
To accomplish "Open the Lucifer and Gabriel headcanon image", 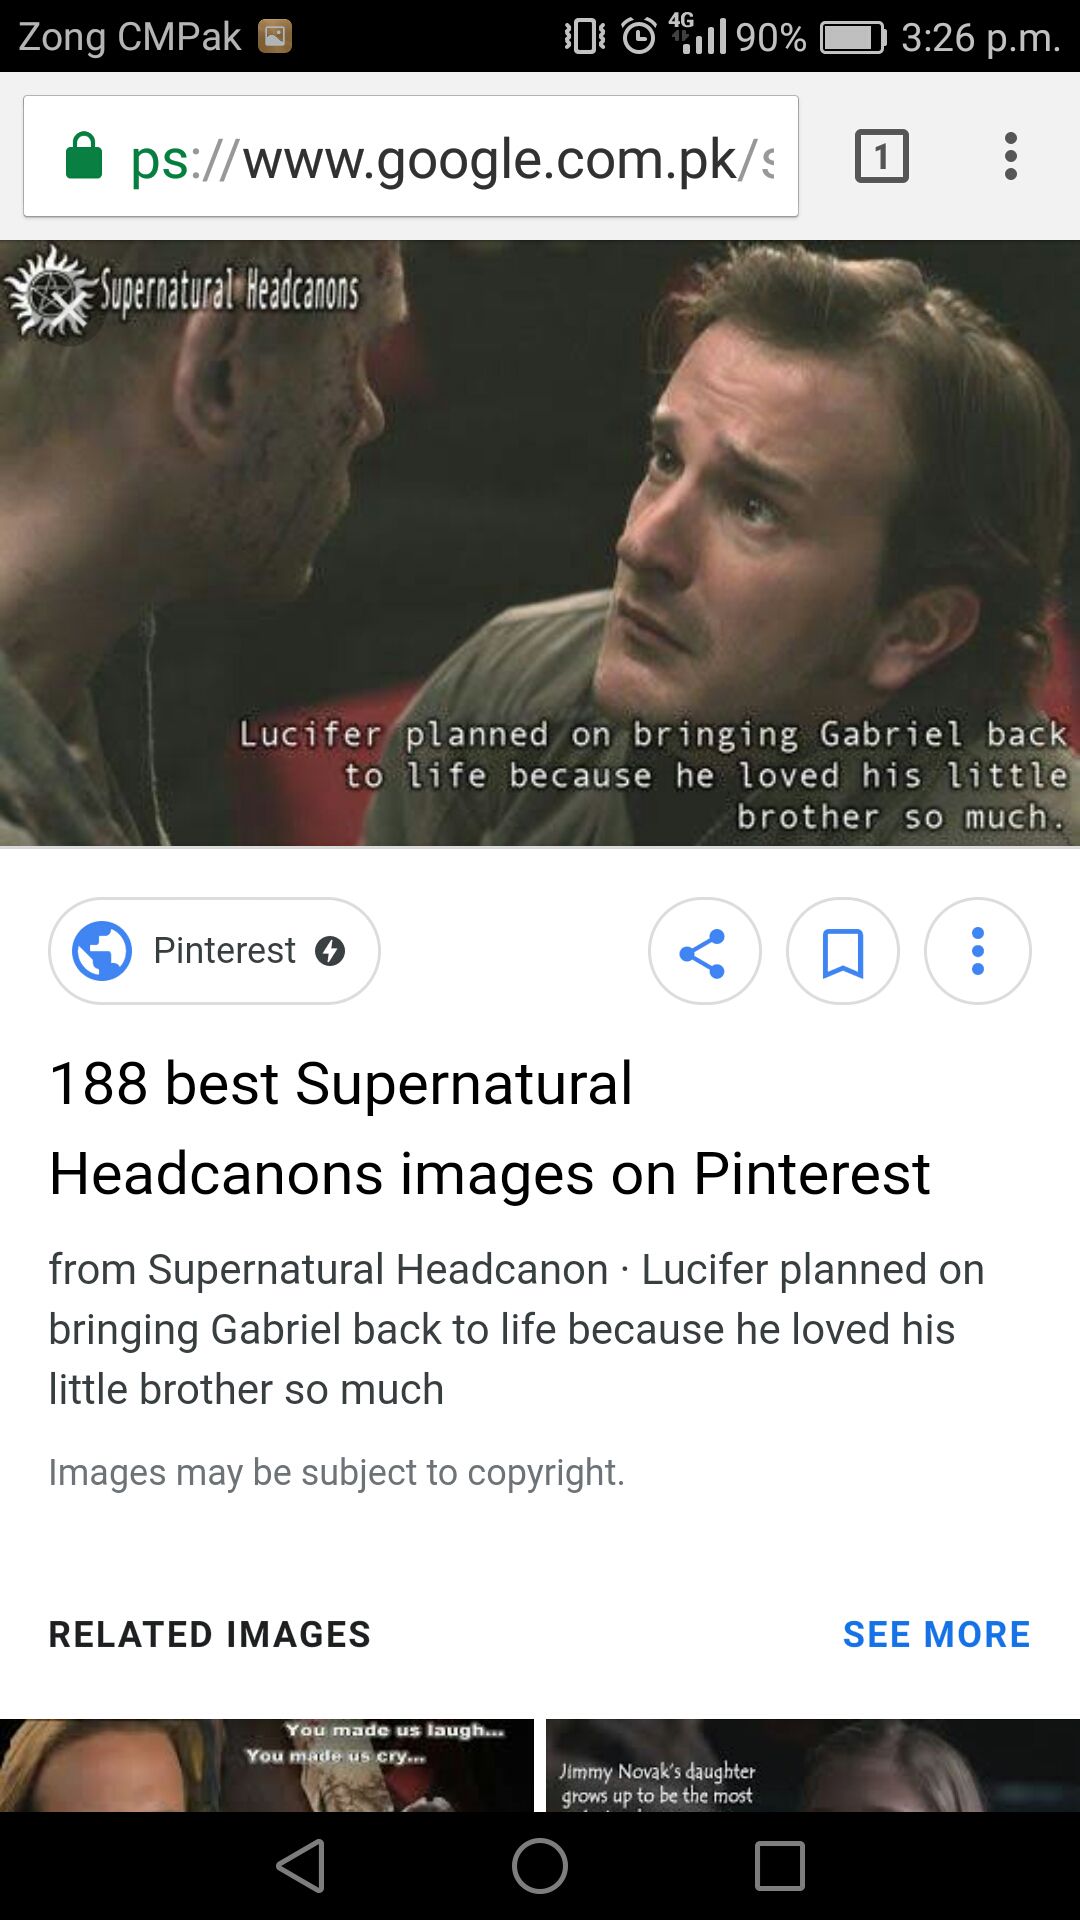I will 540,543.
